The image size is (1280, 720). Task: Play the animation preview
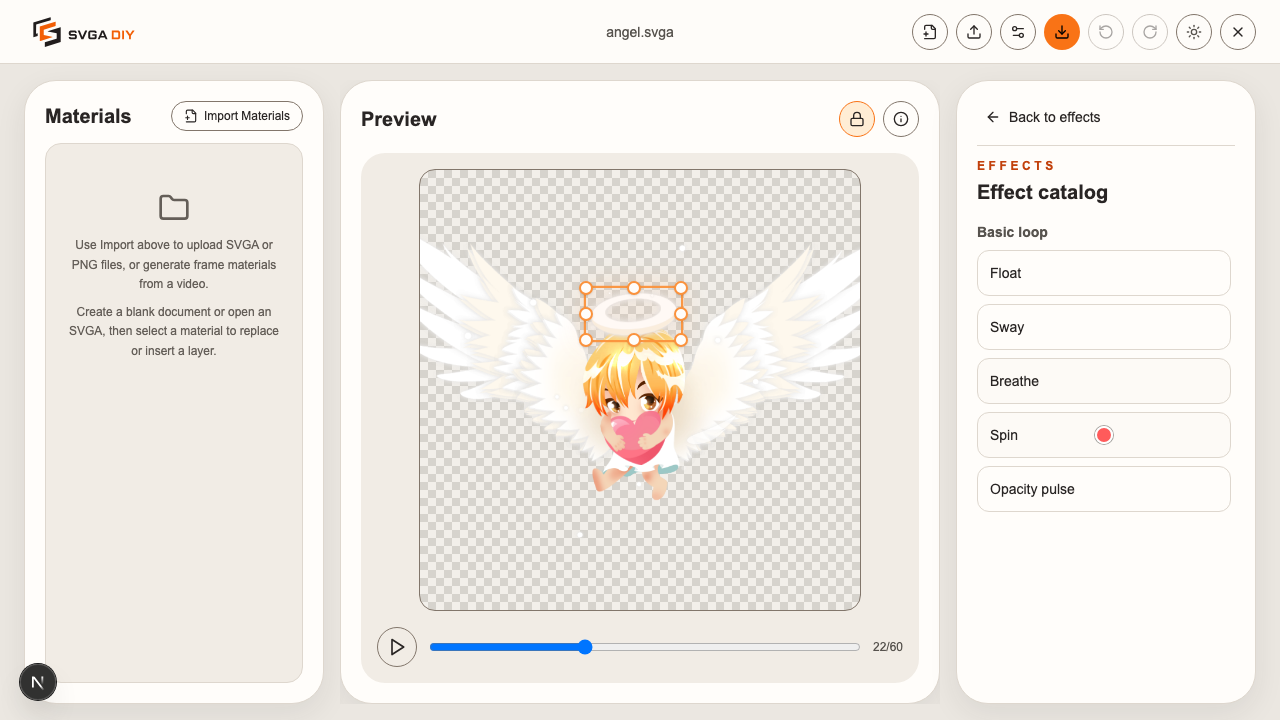[x=397, y=647]
